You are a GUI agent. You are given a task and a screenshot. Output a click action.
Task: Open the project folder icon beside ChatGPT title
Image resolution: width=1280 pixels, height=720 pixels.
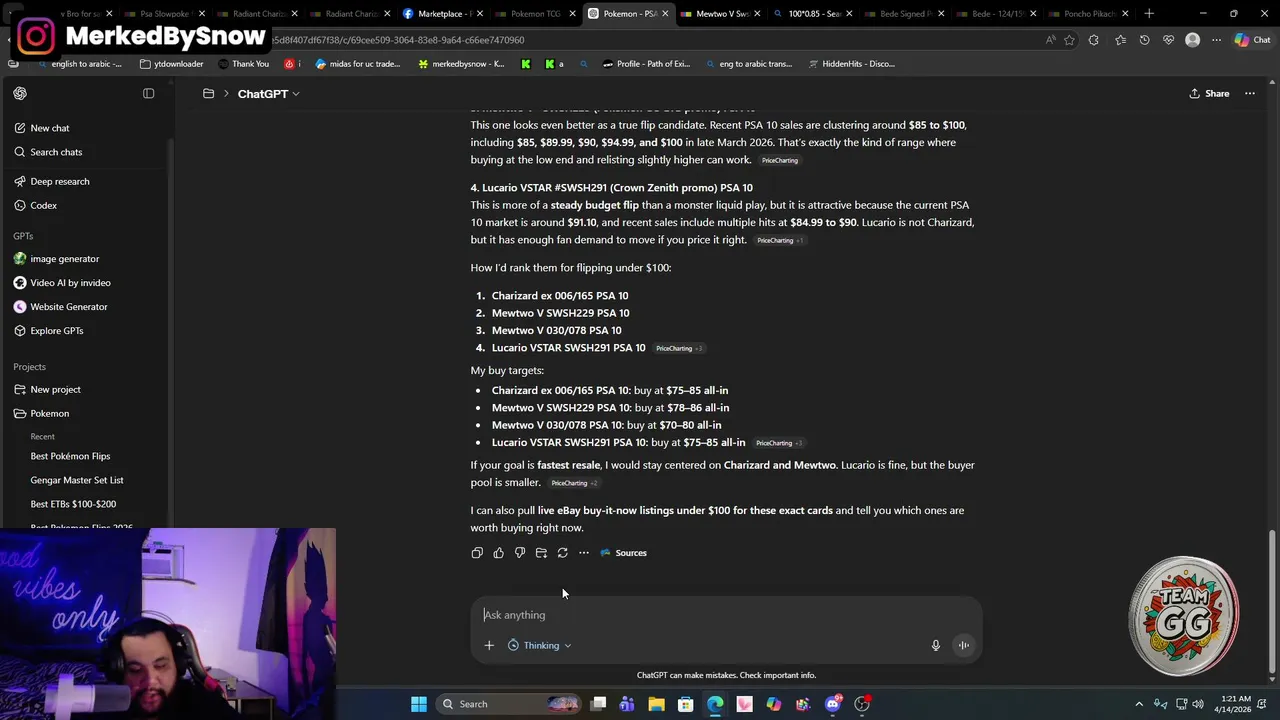pyautogui.click(x=208, y=93)
